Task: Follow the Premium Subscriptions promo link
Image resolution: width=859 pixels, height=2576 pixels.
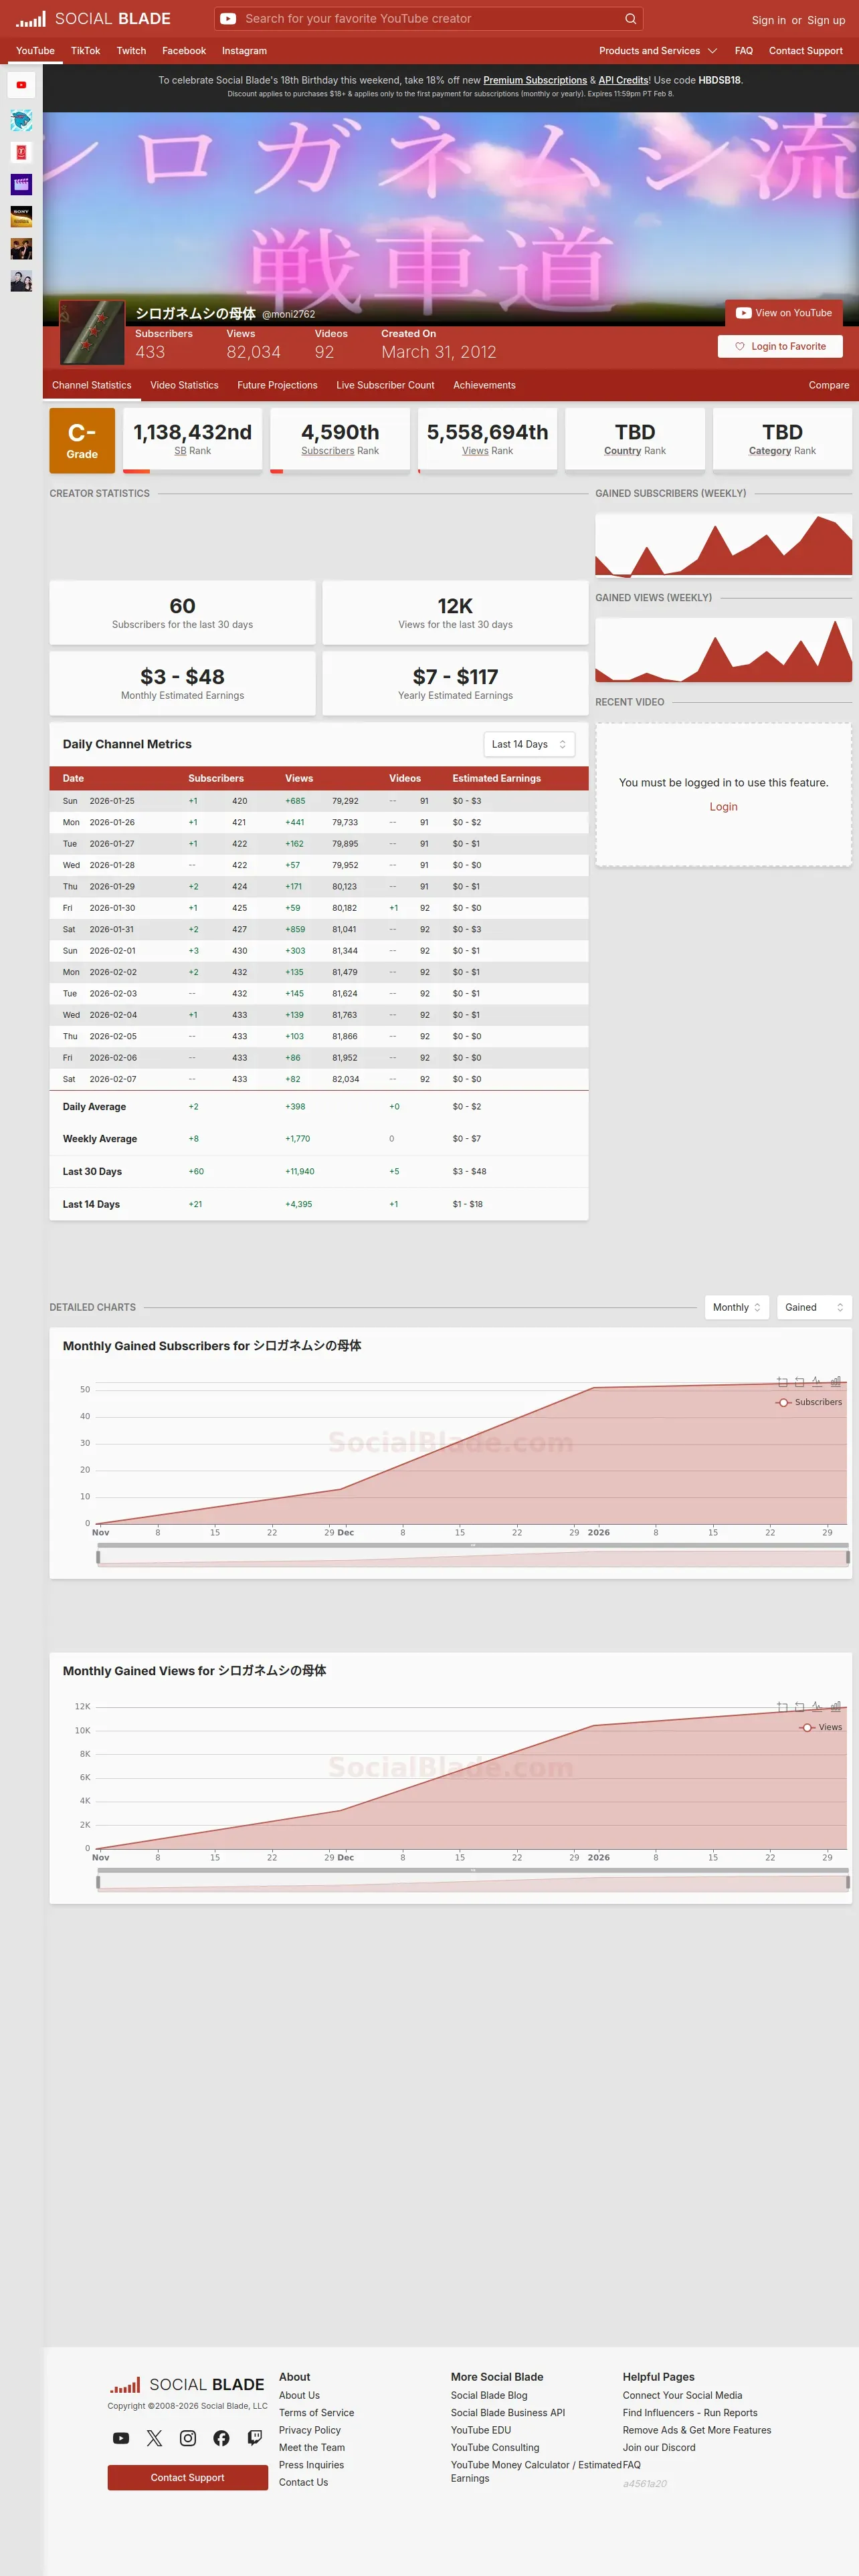Action: (x=535, y=80)
